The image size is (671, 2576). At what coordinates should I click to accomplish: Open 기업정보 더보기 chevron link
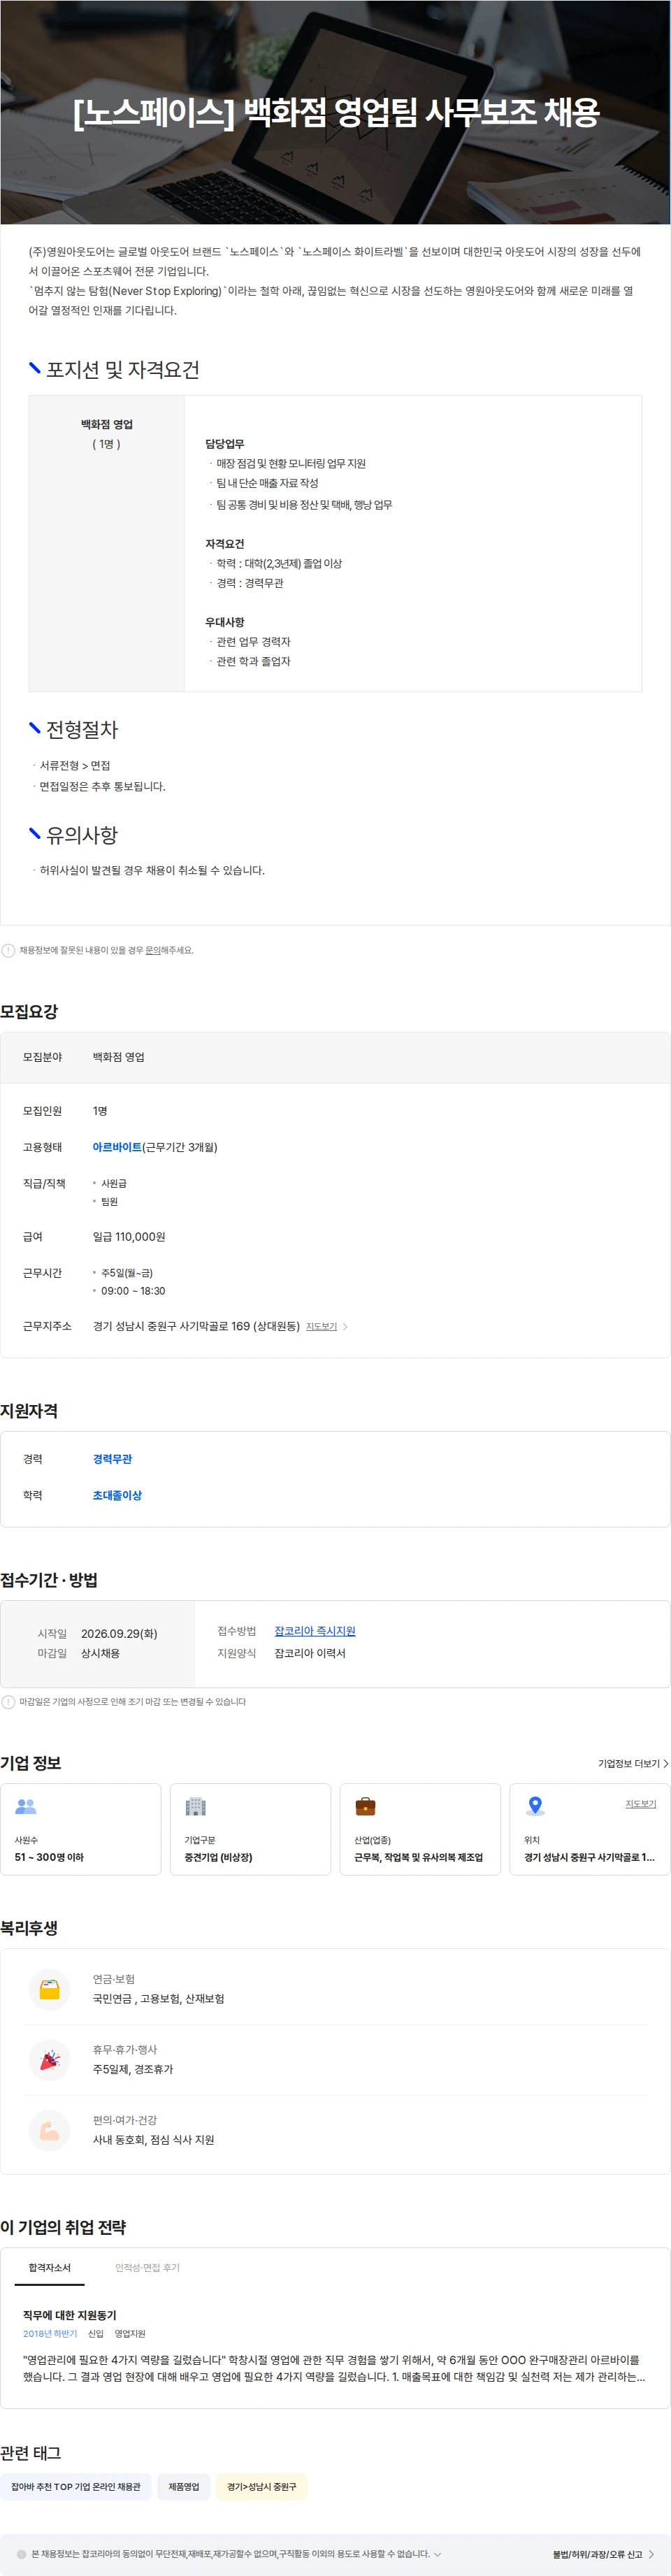[633, 1764]
